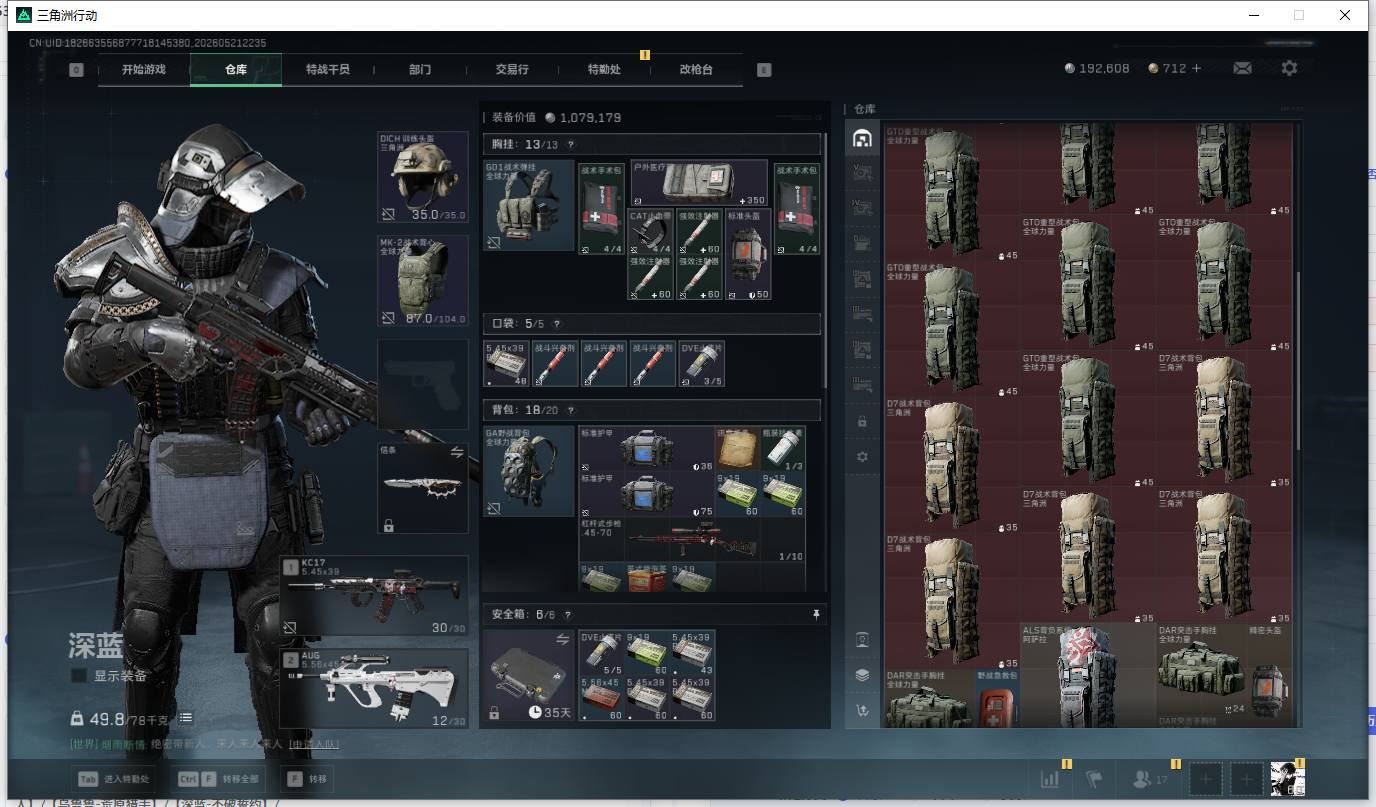This screenshot has height=807, width=1376.
Task: Select the empty pistol slot
Action: (423, 385)
